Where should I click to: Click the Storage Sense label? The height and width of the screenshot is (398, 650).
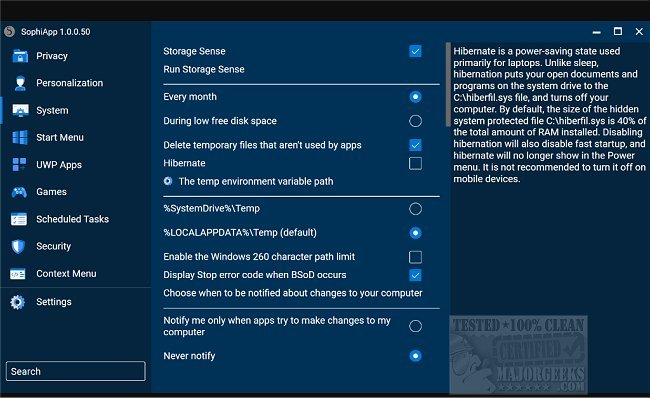click(x=194, y=51)
